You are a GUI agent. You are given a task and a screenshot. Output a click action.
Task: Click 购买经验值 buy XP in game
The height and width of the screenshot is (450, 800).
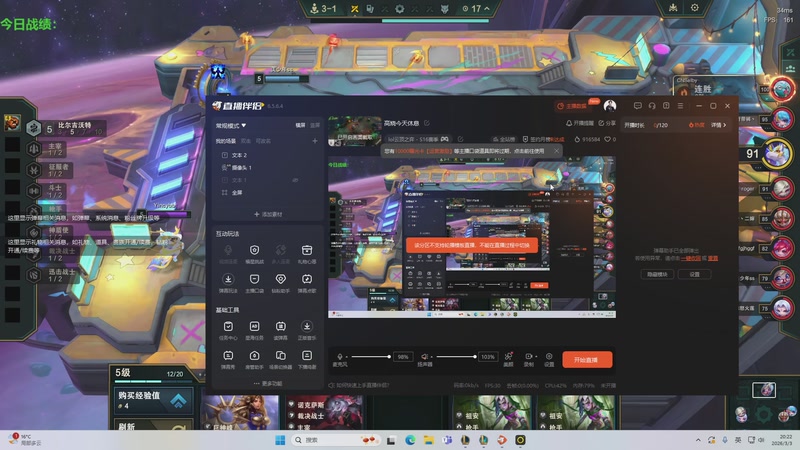(x=154, y=401)
